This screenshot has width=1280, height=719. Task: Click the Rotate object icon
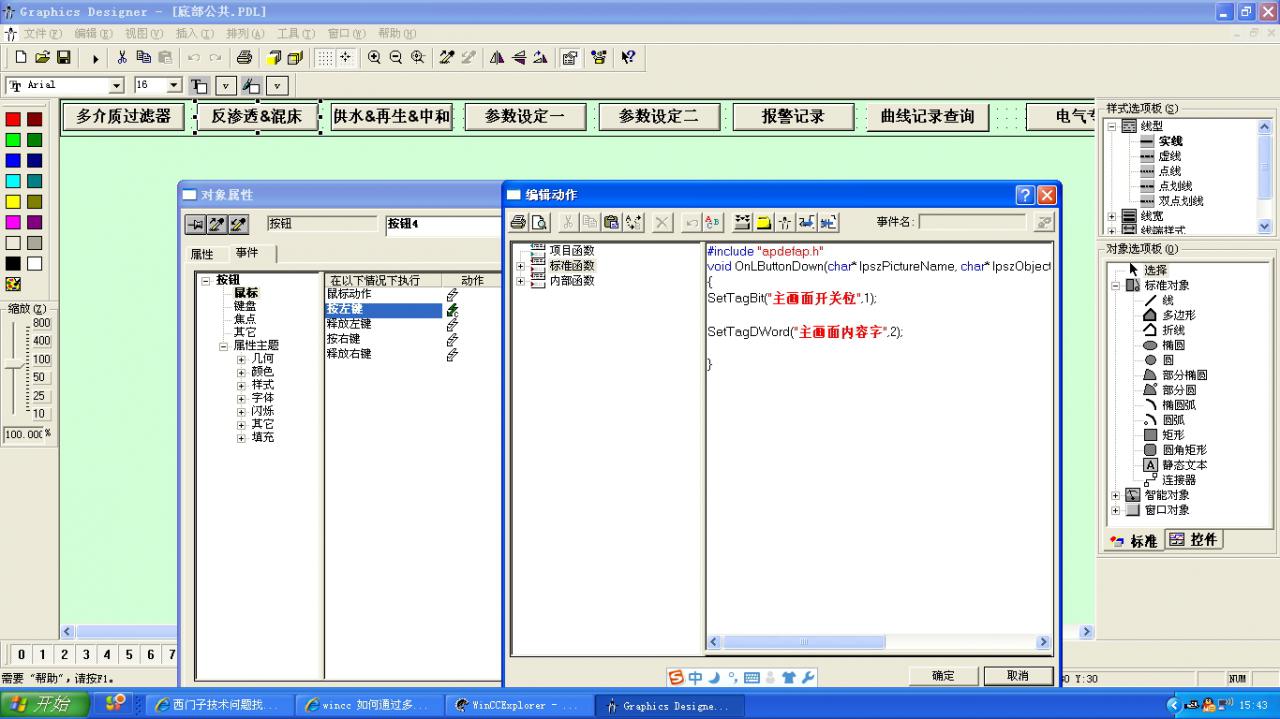click(540, 58)
